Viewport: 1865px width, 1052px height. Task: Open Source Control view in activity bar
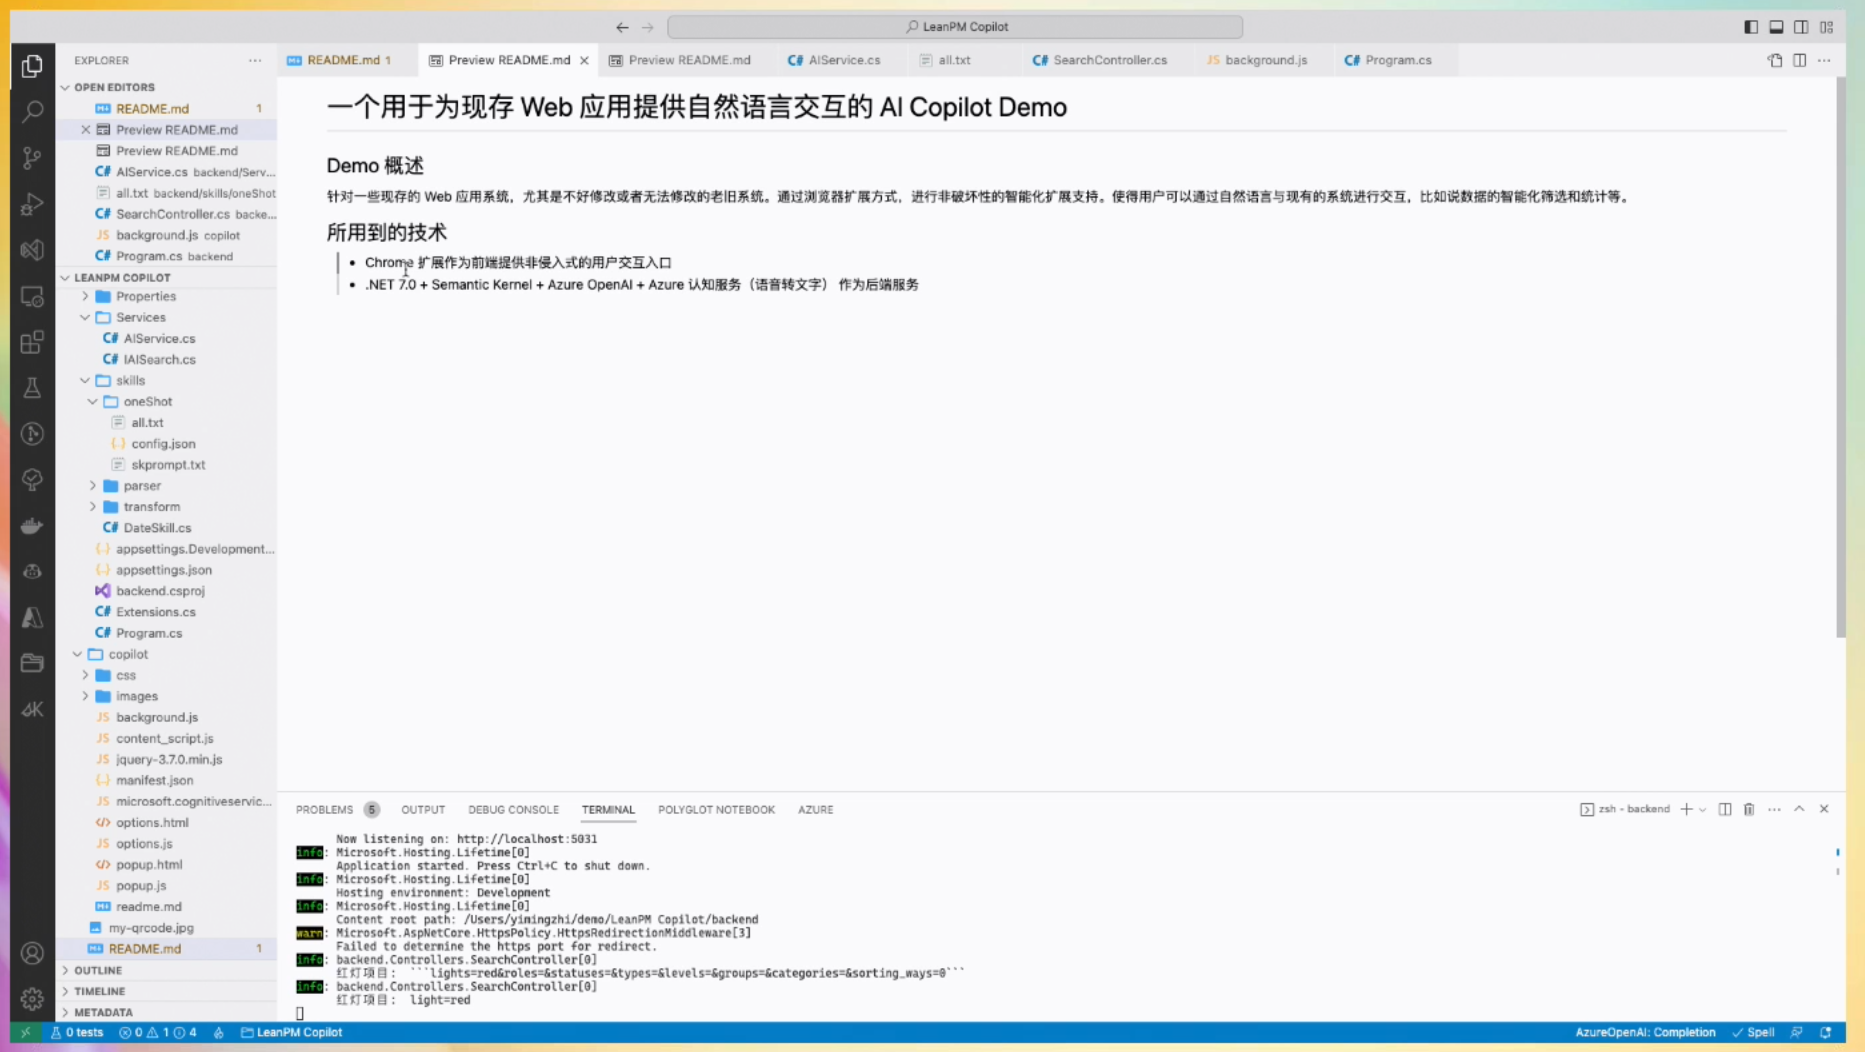[x=32, y=157]
